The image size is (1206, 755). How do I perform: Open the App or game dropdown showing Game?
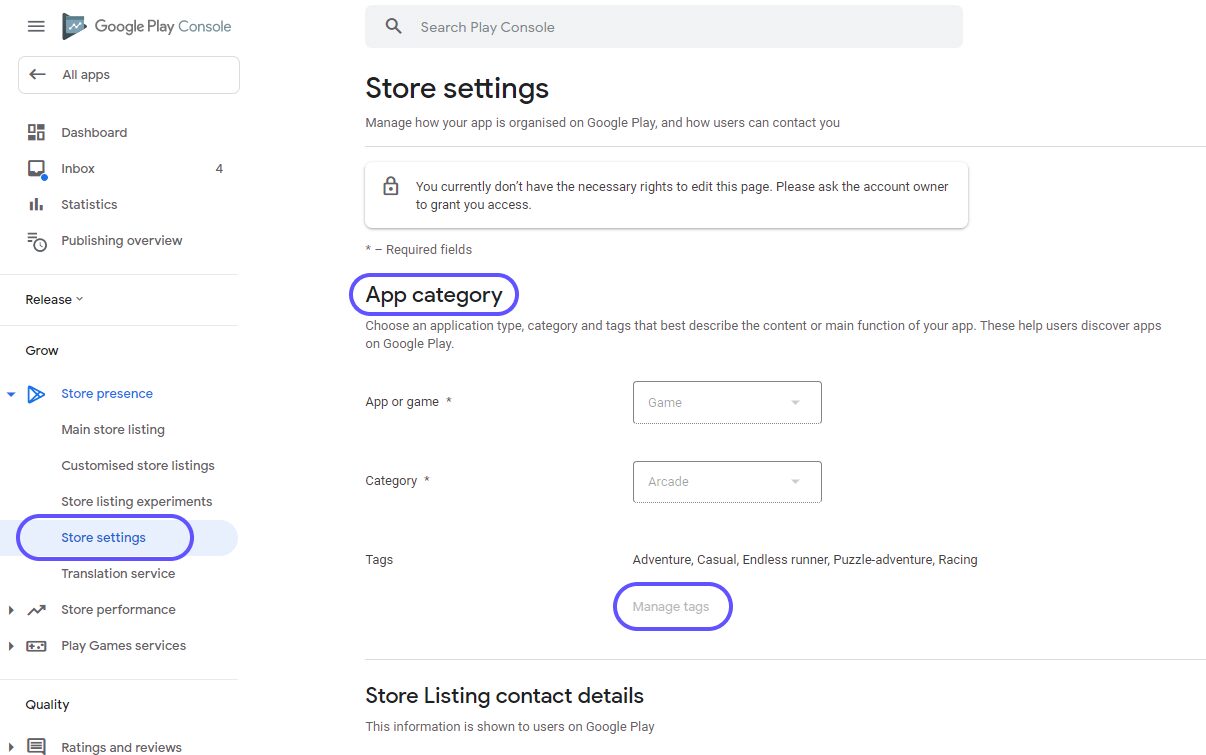point(726,402)
